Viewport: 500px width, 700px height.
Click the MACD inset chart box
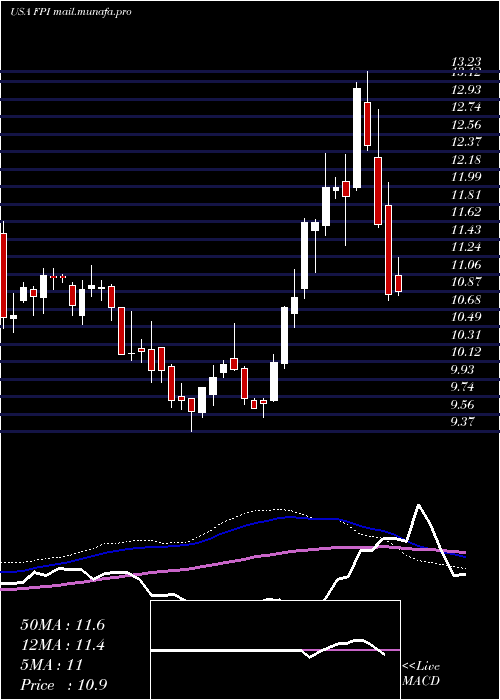coord(275,650)
